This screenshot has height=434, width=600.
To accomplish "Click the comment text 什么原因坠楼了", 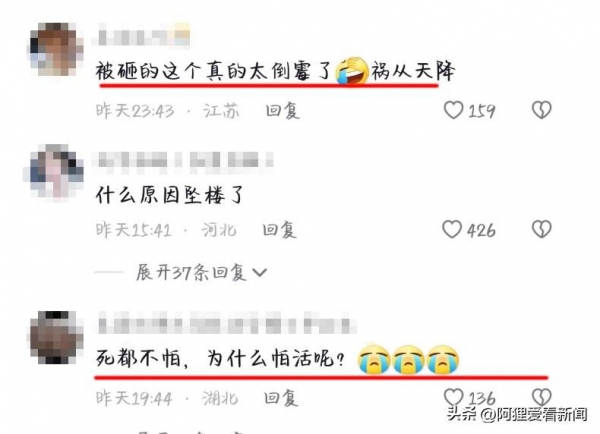I will [x=170, y=195].
